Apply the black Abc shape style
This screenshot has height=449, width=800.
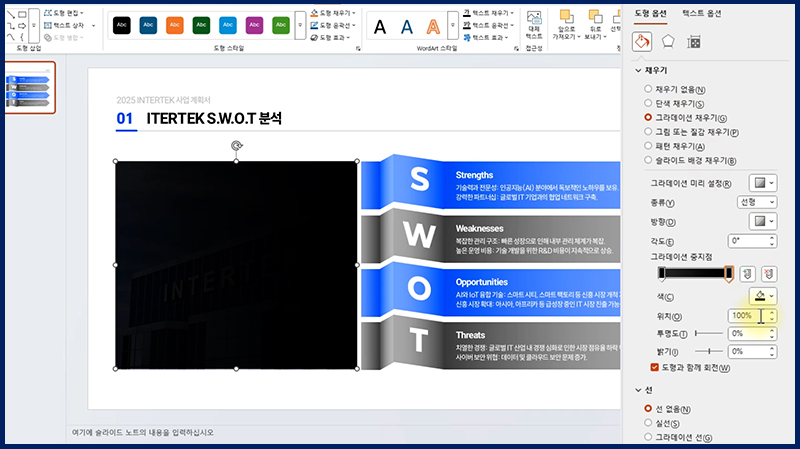[121, 25]
